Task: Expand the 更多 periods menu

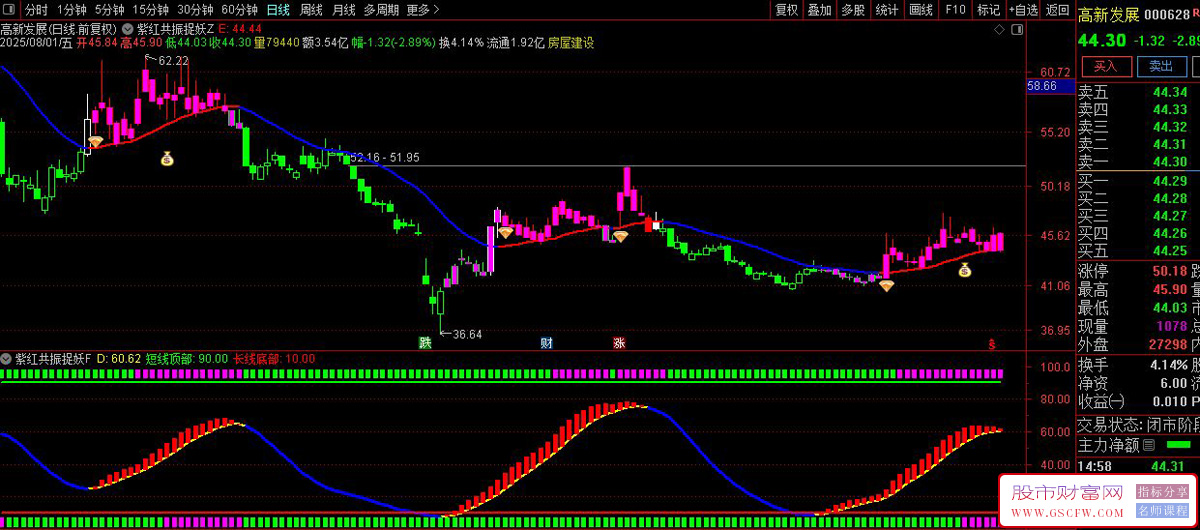Action: 423,10
